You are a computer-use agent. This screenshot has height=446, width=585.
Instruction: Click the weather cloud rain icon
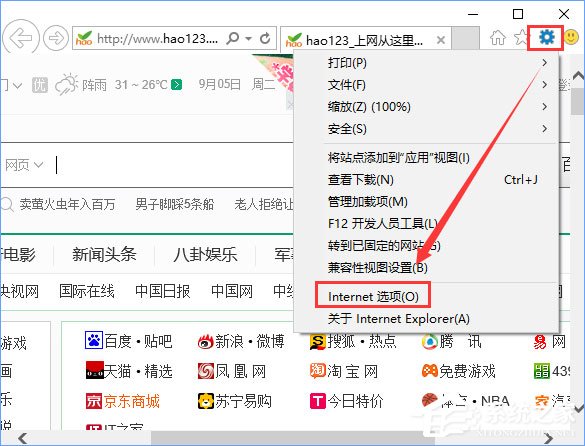coord(66,85)
